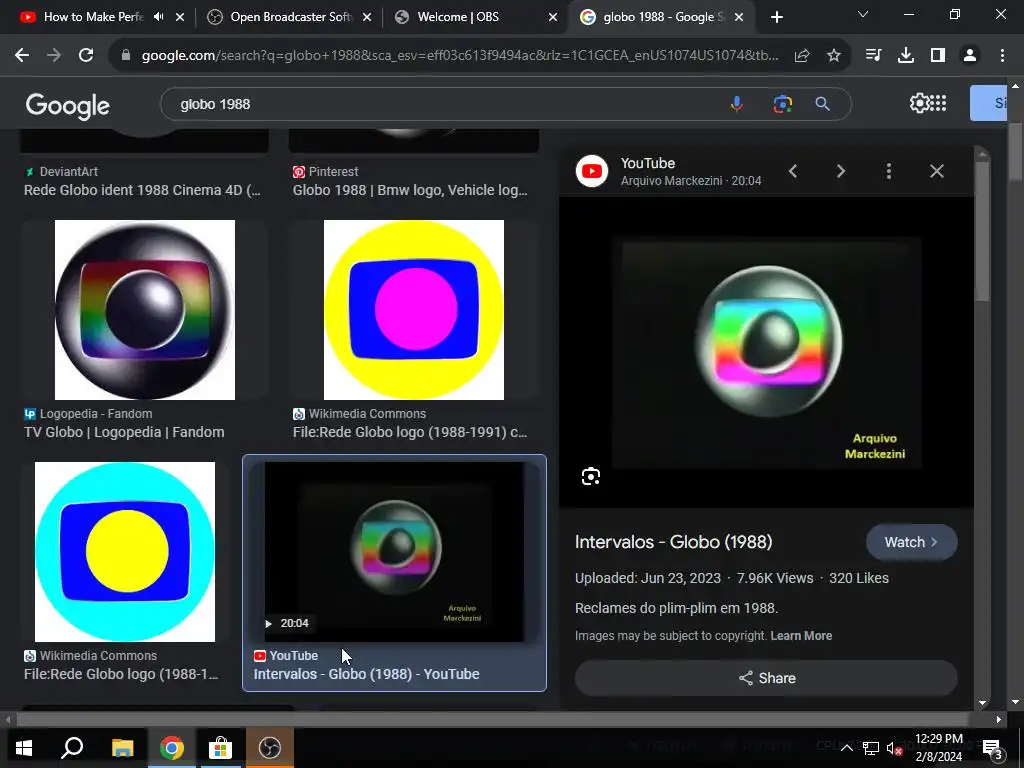Open the tab search dropdown arrow
This screenshot has height=768, width=1024.
pos(863,14)
